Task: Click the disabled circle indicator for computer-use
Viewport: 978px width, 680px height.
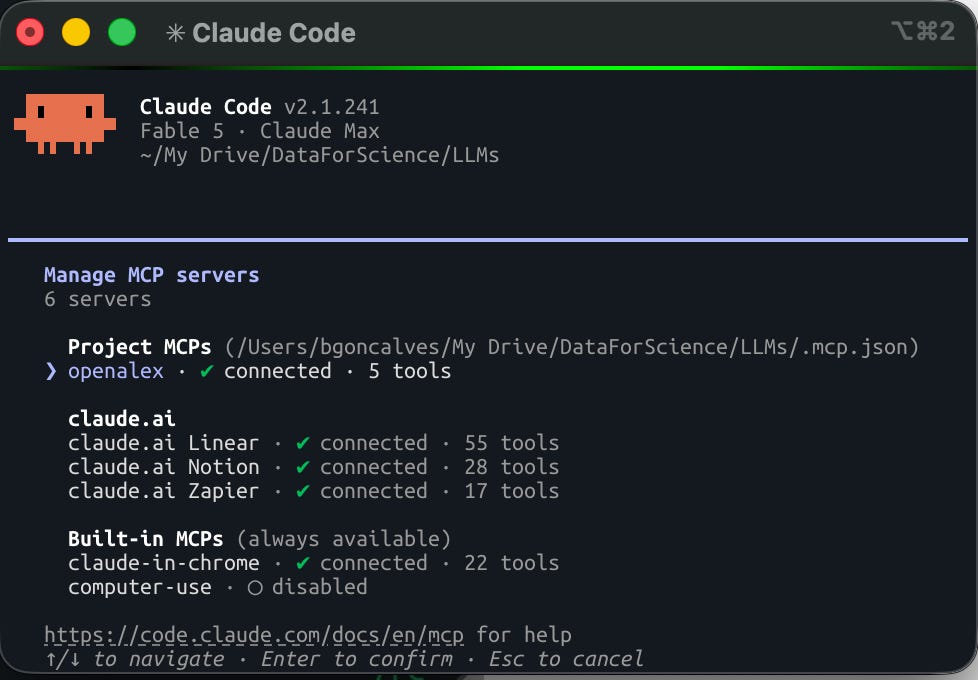Action: 254,588
